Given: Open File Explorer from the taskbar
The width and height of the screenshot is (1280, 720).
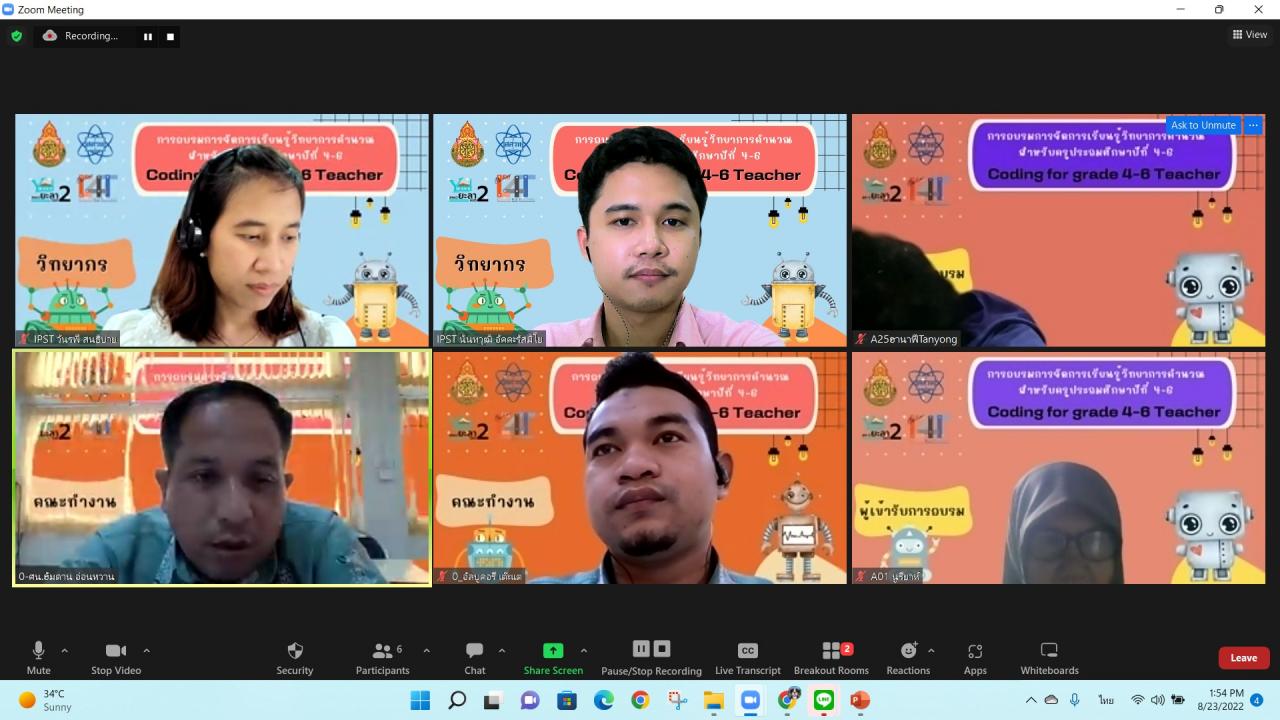Looking at the screenshot, I should coord(714,700).
